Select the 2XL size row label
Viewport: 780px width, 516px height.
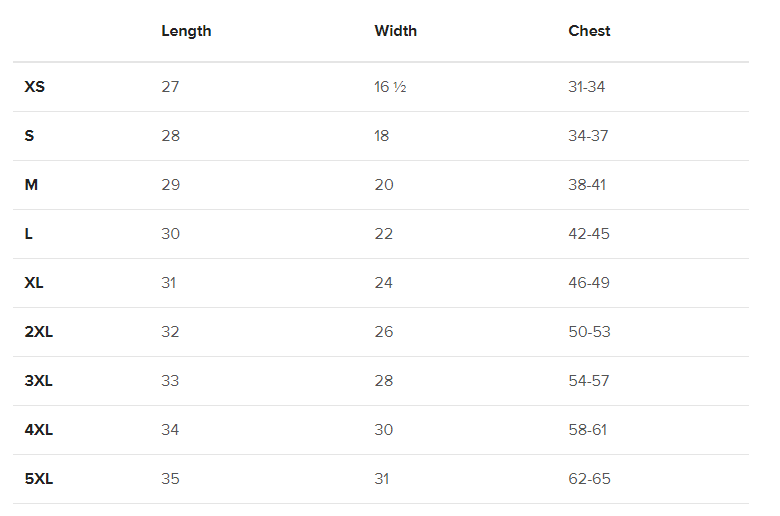(38, 332)
